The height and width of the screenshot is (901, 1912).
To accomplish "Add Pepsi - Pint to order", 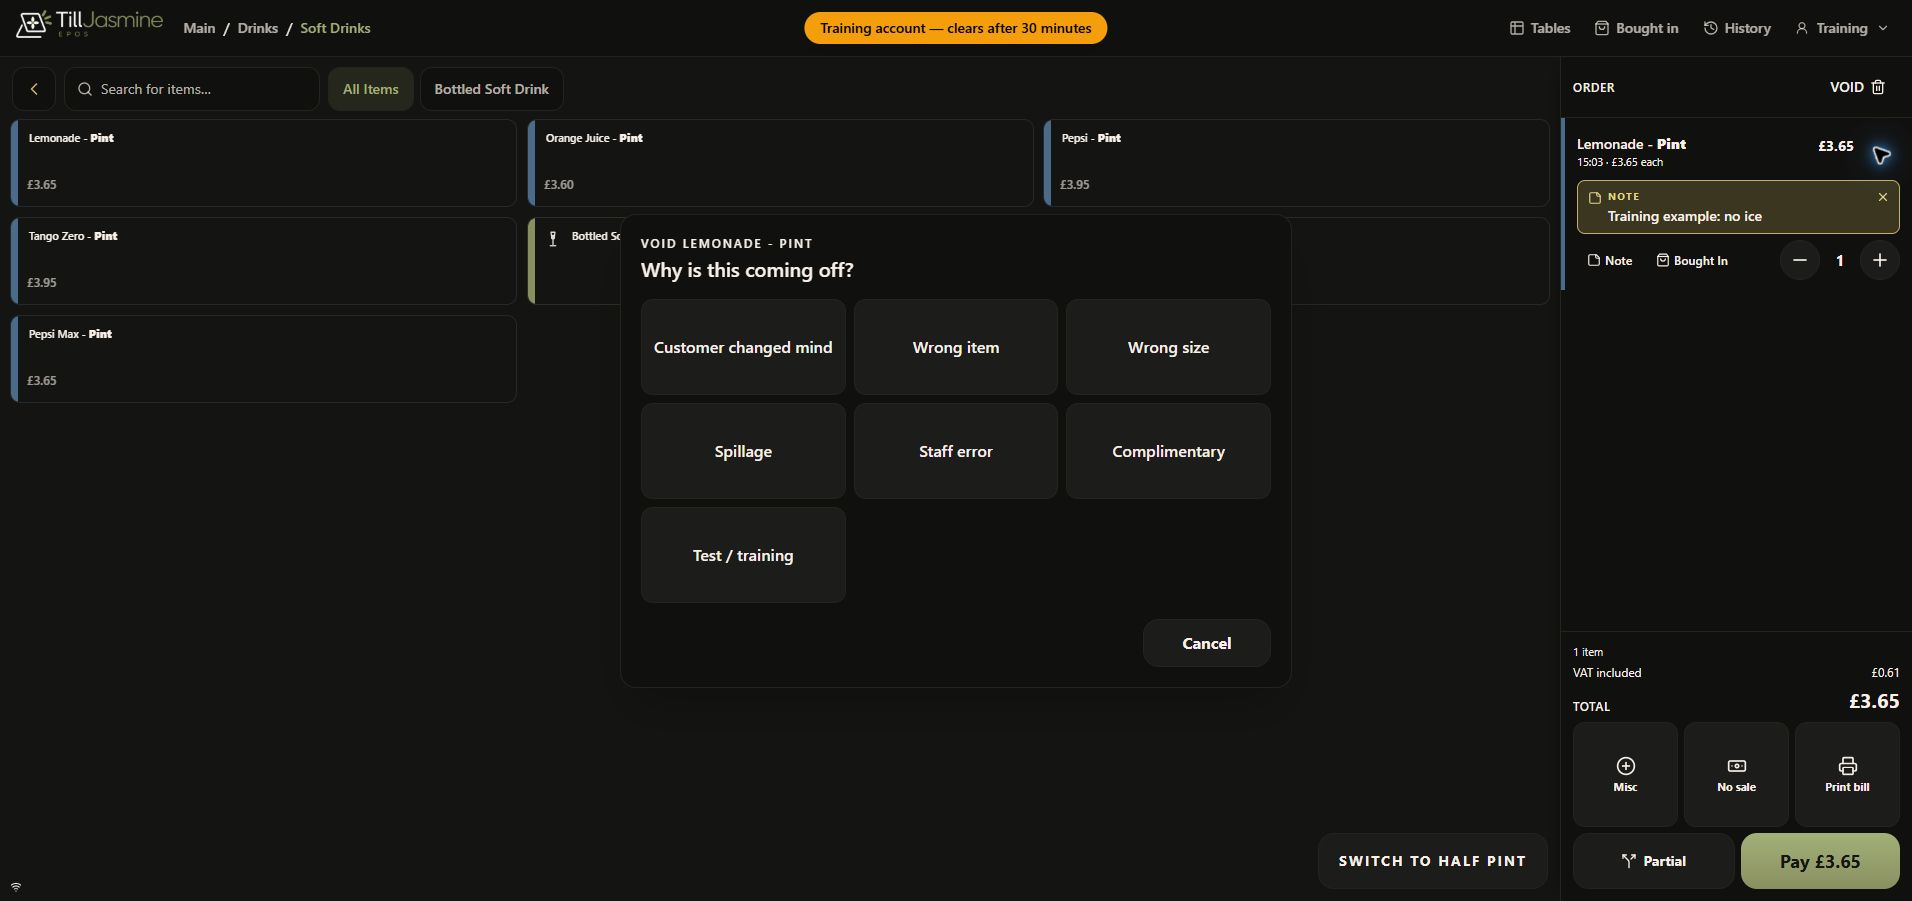I will pos(1297,163).
